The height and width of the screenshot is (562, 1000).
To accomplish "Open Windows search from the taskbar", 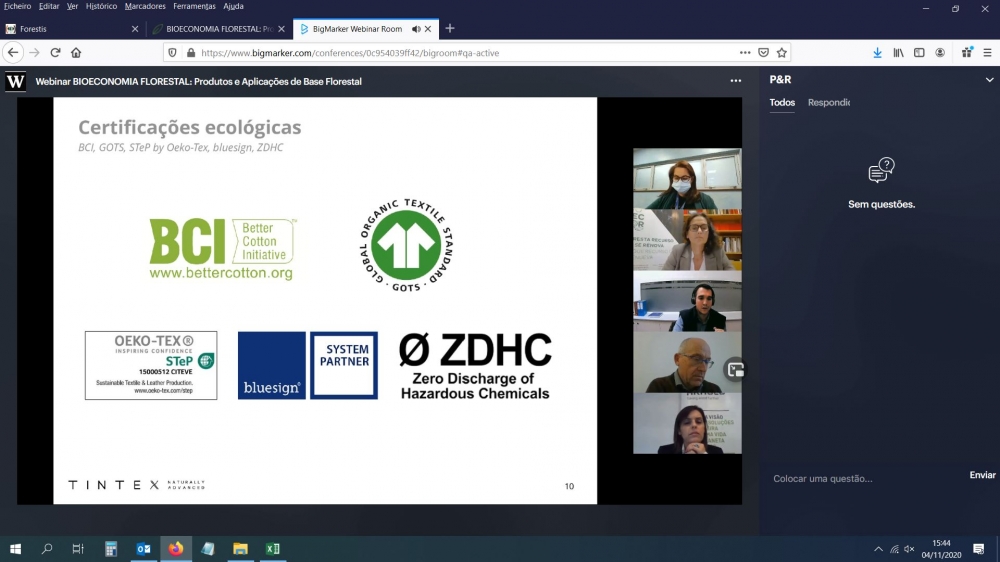I will [47, 549].
